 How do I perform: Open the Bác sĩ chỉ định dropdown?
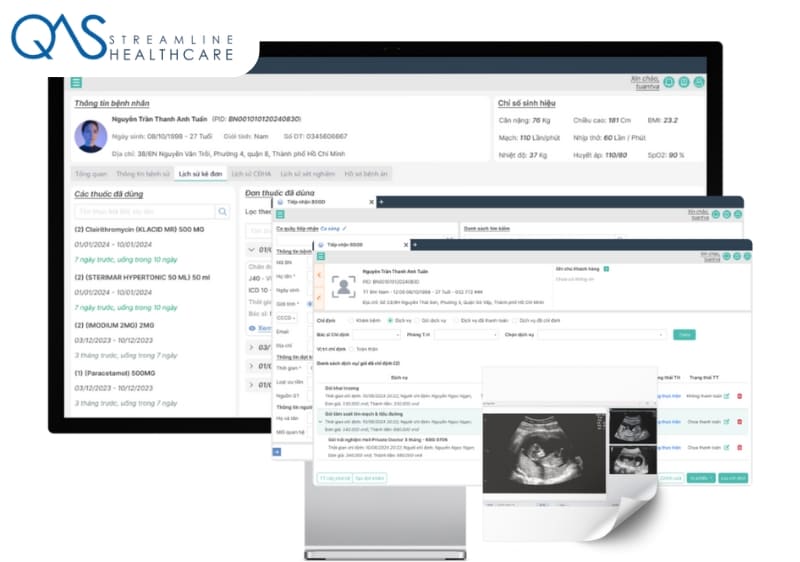pos(377,335)
